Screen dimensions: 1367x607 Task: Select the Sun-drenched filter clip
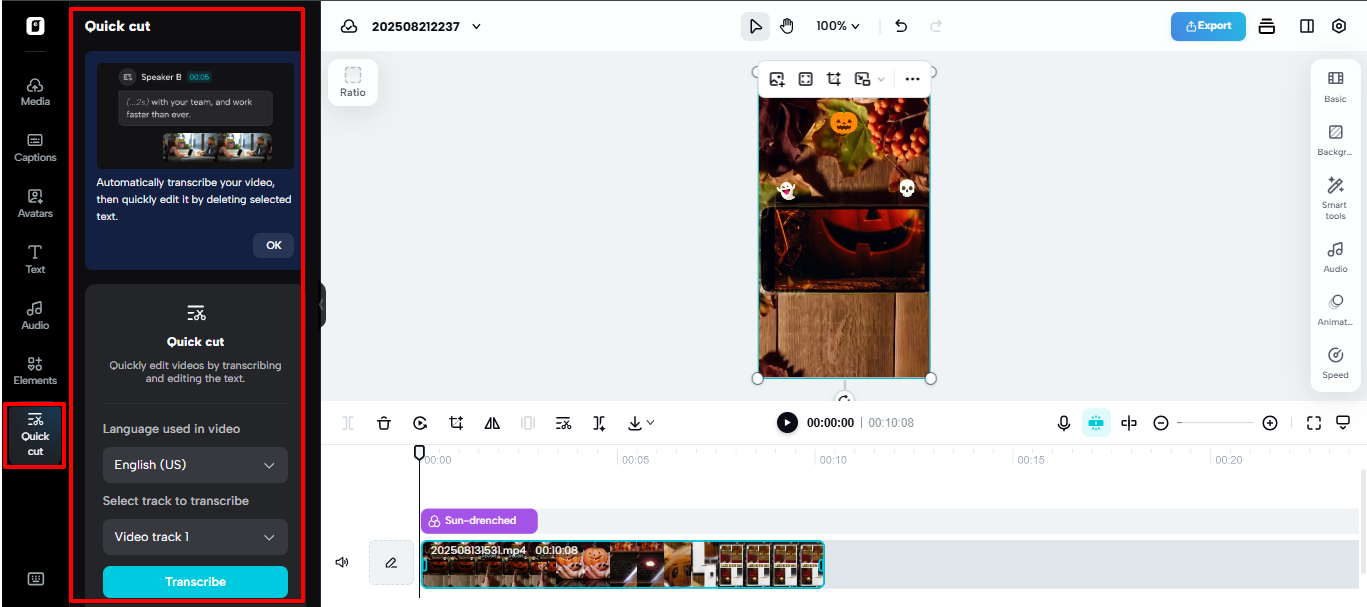click(x=479, y=521)
